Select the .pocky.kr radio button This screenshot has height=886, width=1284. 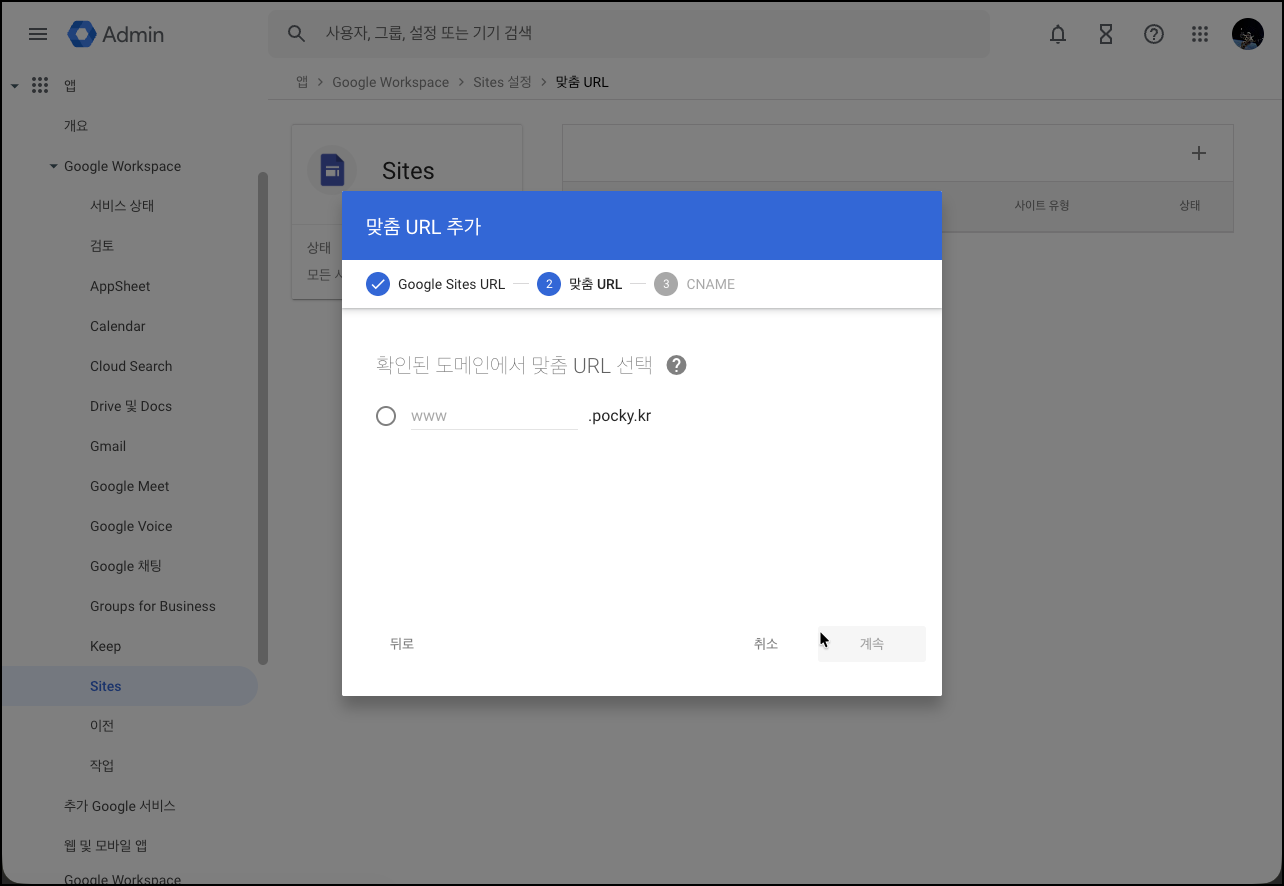[386, 416]
